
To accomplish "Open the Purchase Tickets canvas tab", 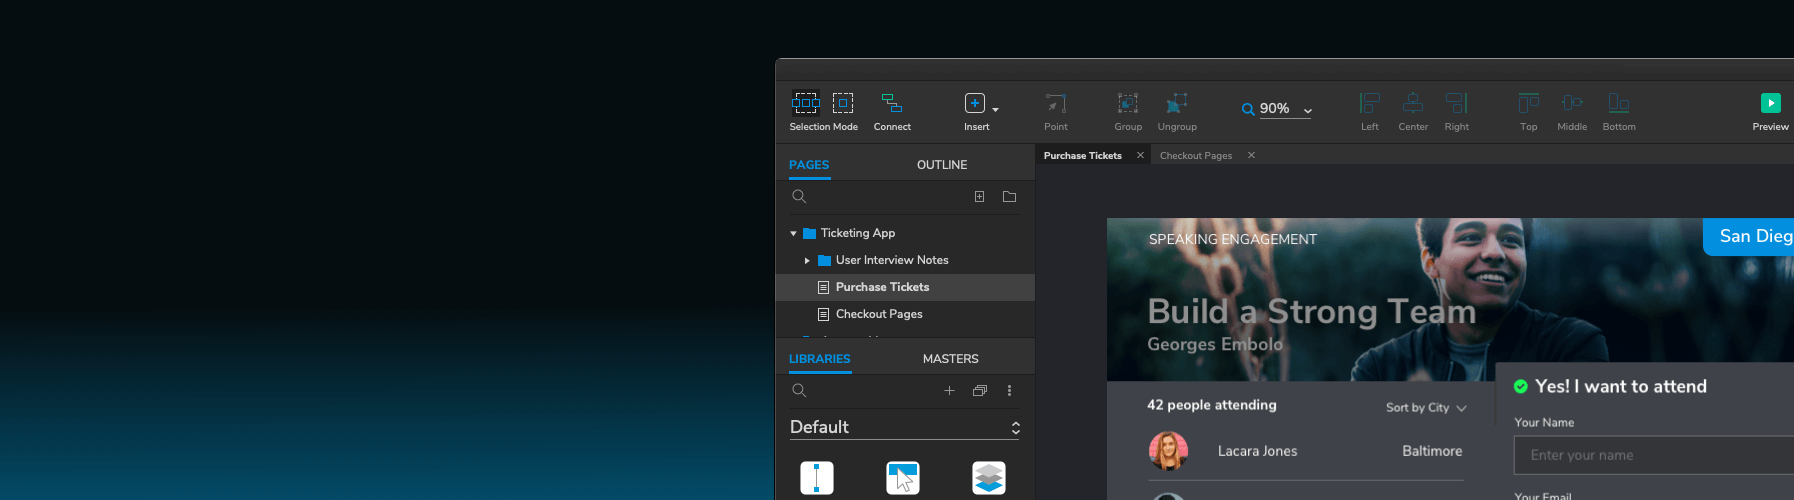I will 1083,156.
